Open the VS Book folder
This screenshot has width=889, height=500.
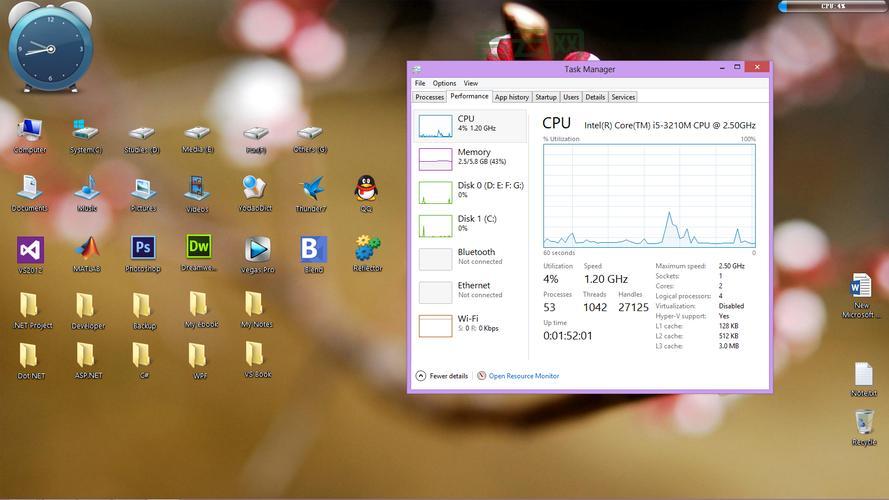(x=257, y=360)
